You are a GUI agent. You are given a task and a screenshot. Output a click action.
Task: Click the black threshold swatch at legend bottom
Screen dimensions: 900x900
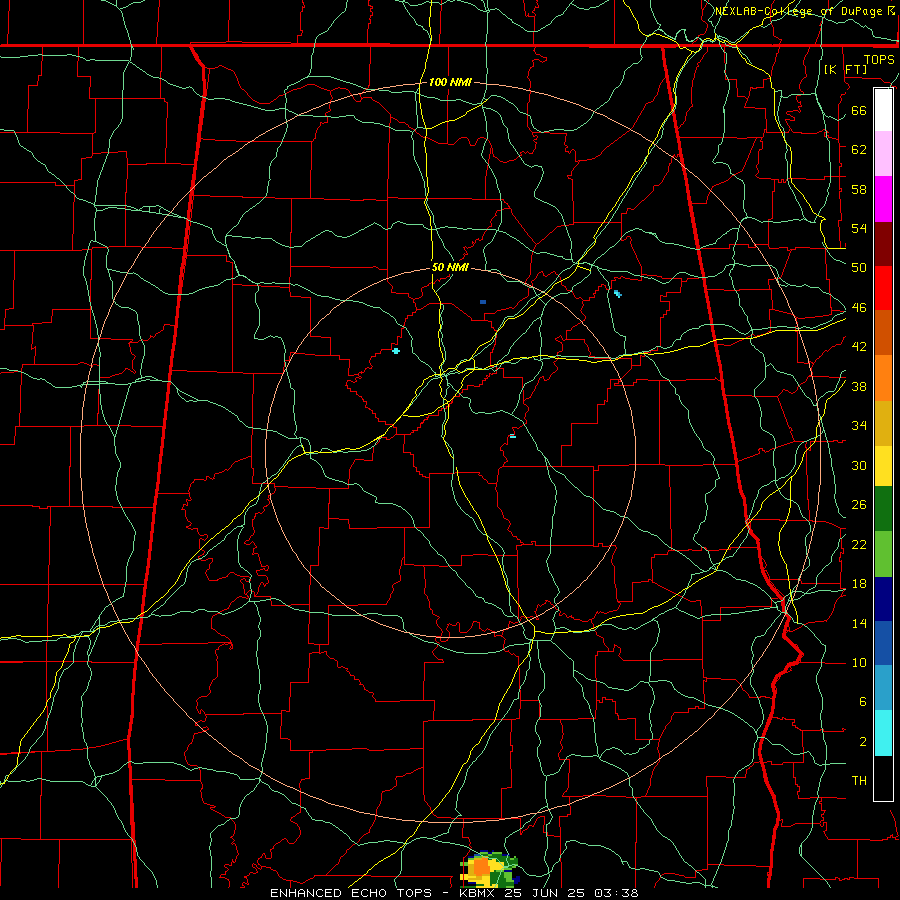coord(883,778)
